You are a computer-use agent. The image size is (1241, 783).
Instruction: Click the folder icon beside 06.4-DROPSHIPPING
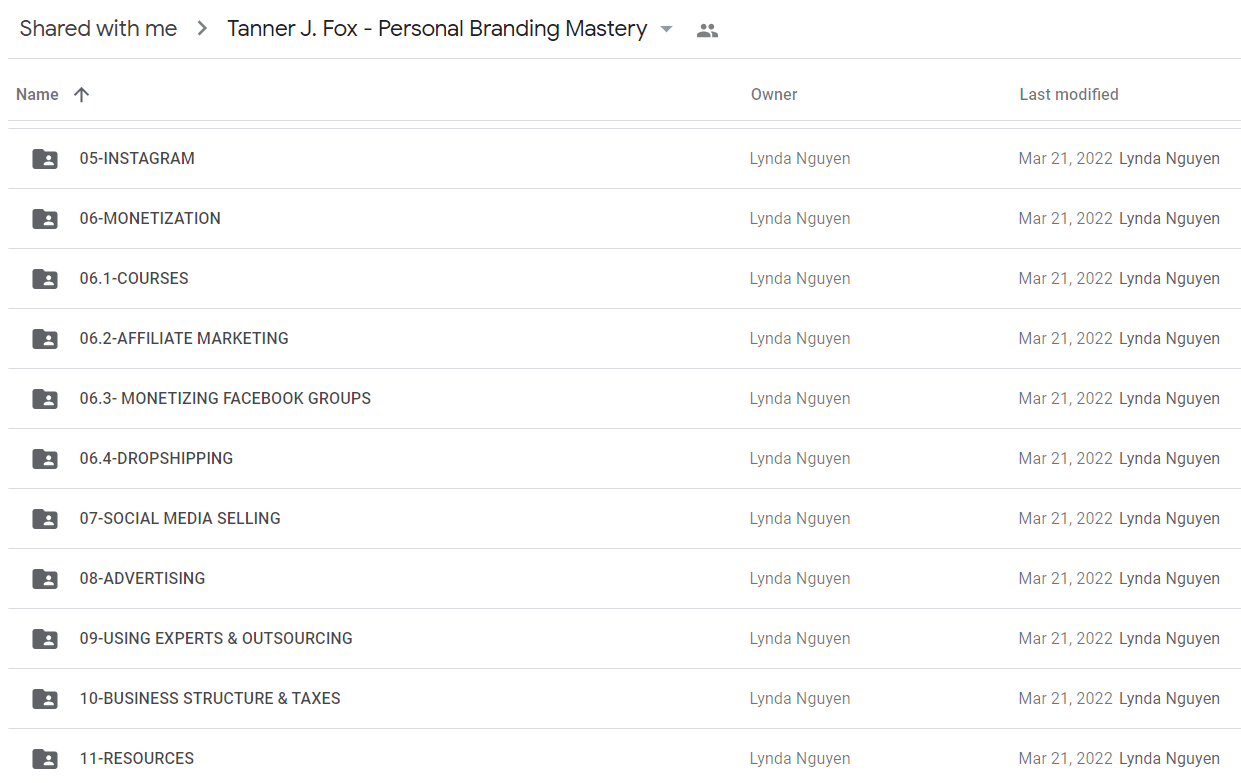point(45,459)
